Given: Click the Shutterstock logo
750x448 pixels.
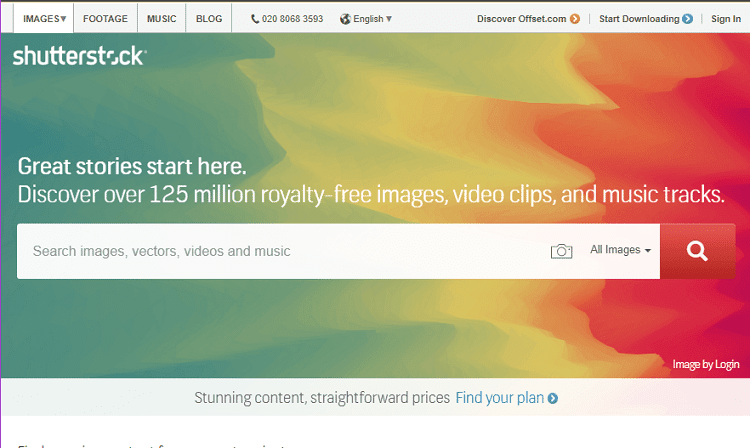Looking at the screenshot, I should [x=79, y=56].
